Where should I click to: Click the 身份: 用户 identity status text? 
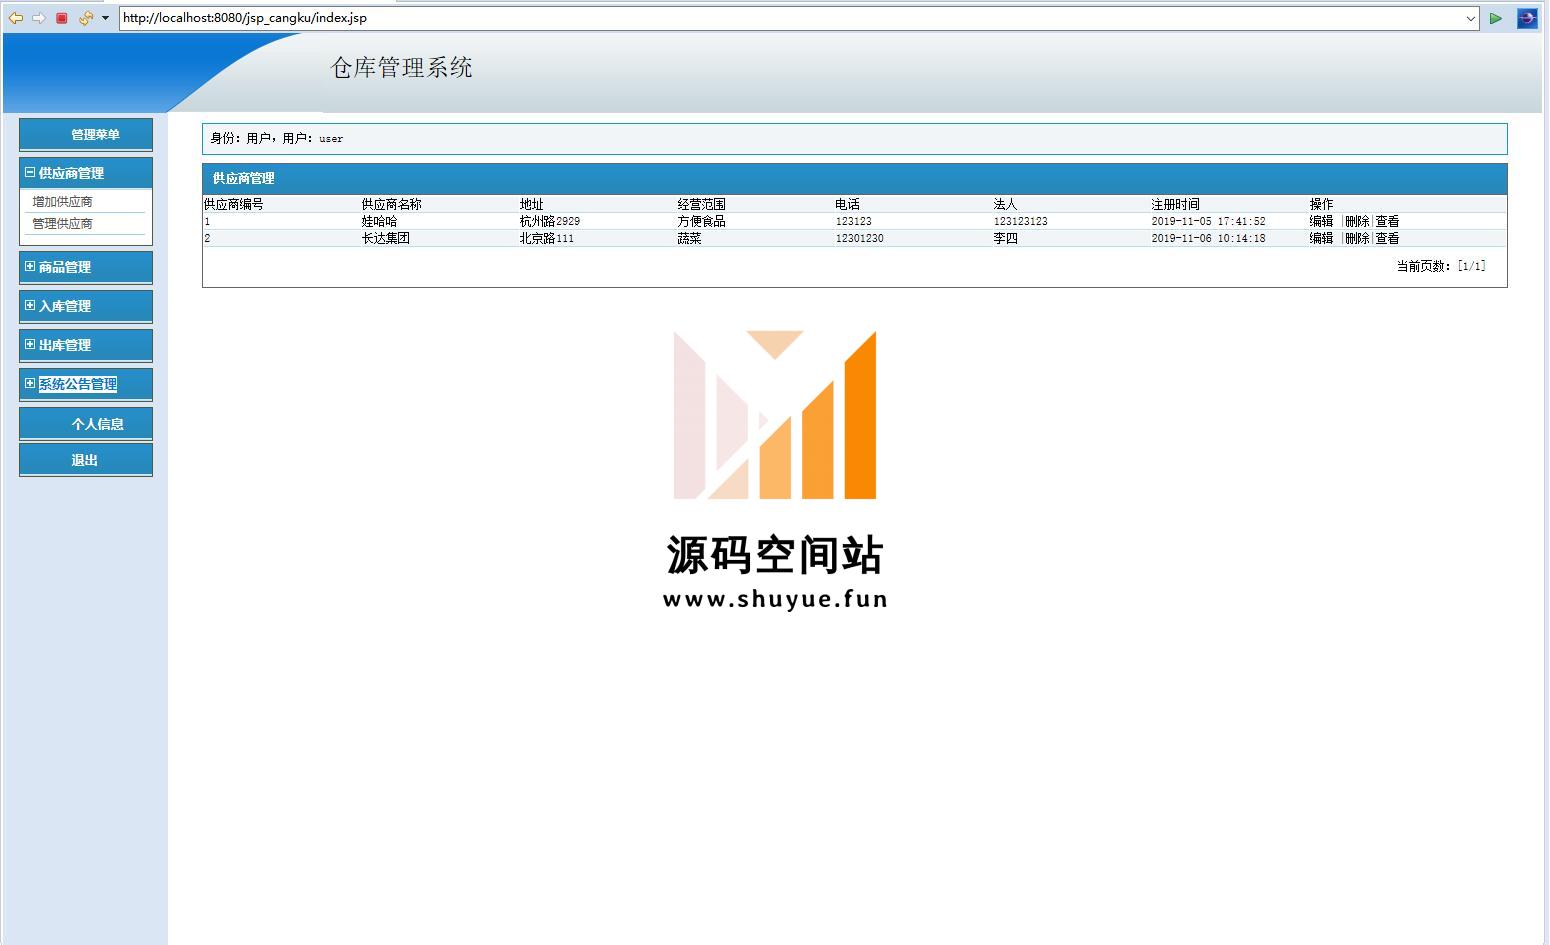click(x=276, y=138)
